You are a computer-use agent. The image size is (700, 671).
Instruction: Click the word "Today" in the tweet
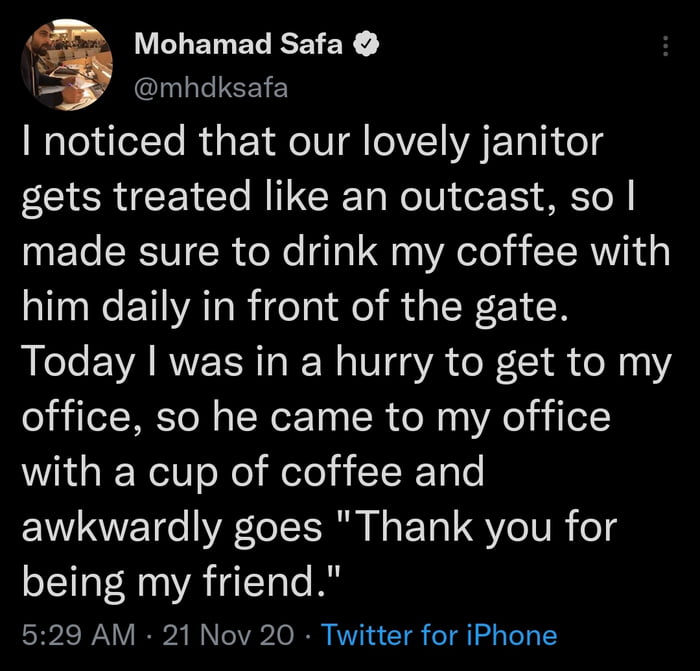pos(71,361)
